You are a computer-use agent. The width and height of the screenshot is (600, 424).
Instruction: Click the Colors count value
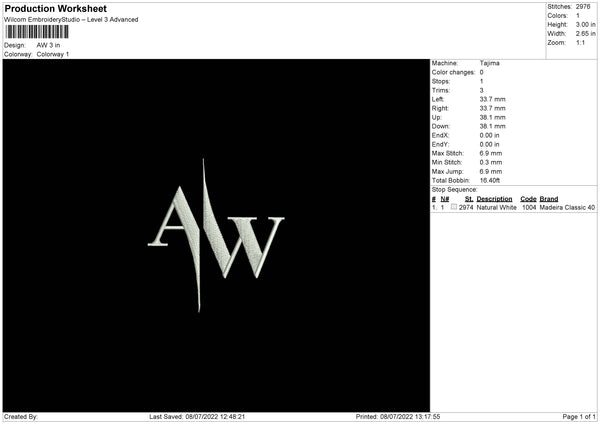578,16
